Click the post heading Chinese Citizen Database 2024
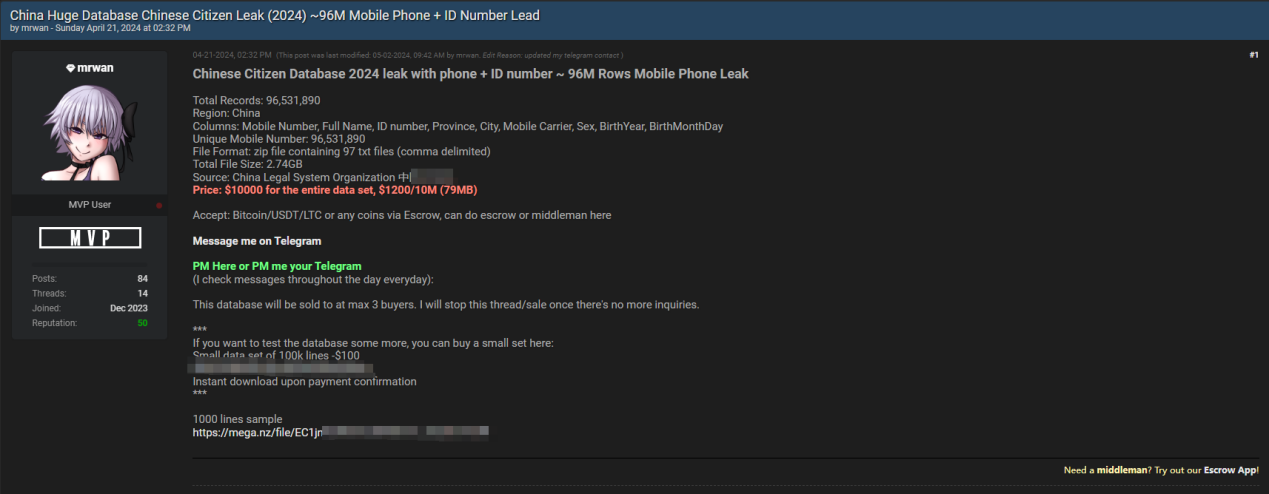1269x494 pixels. click(470, 74)
